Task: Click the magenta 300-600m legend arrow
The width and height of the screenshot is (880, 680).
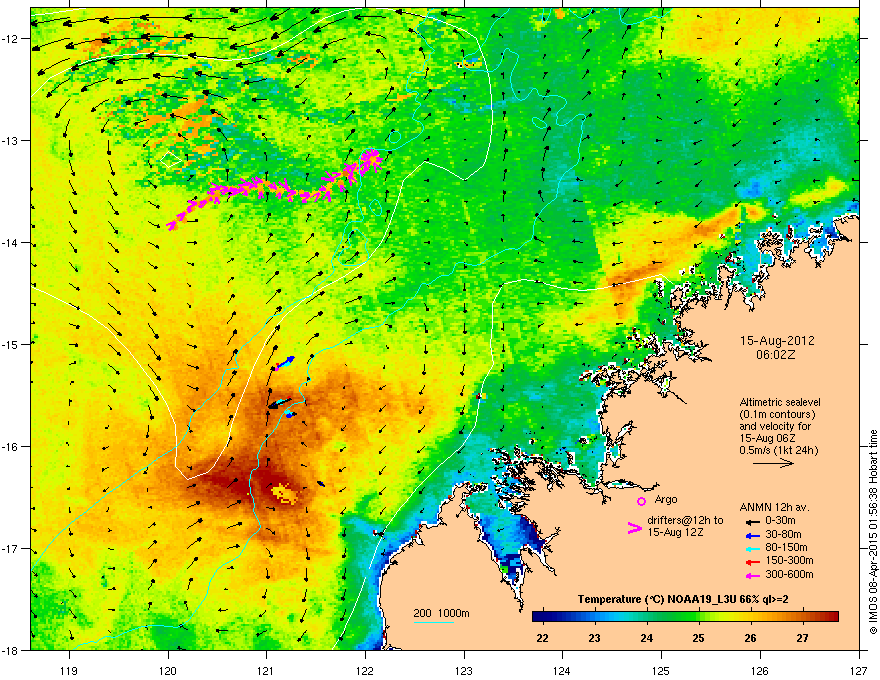Action: 752,575
